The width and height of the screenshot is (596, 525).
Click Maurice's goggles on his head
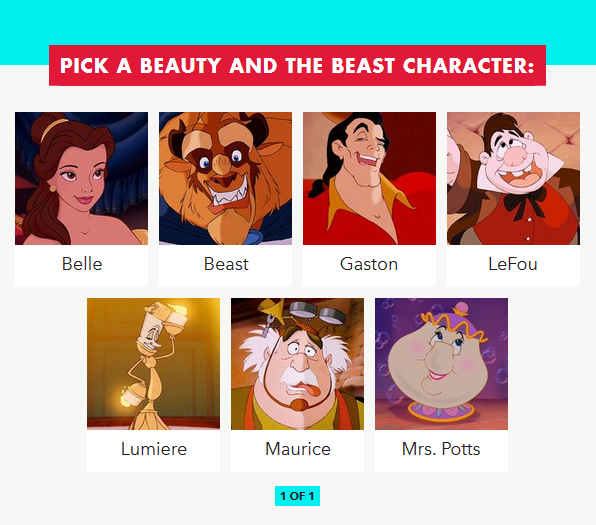317,312
